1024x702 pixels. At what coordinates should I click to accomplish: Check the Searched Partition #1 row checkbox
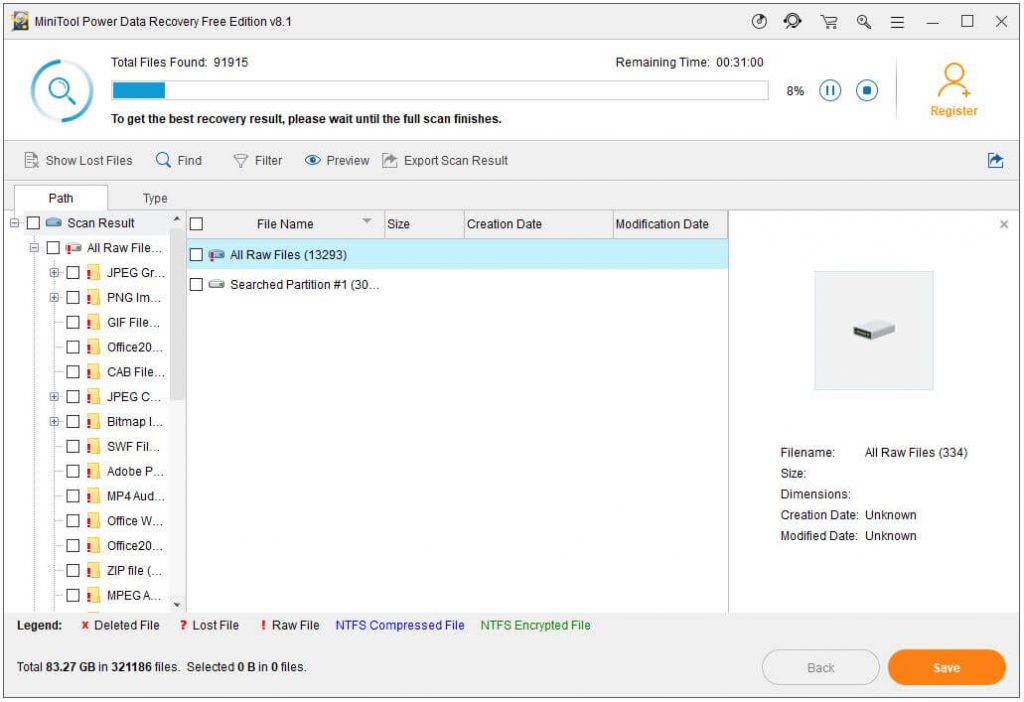click(196, 284)
